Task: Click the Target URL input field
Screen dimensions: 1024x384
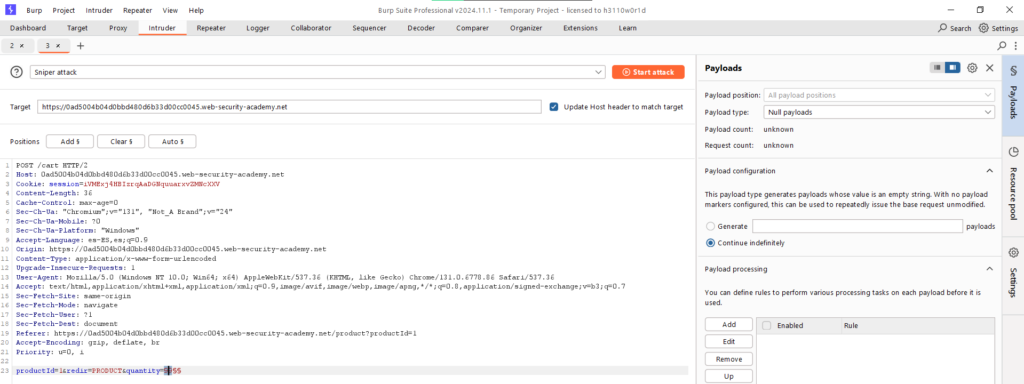Action: [289, 107]
